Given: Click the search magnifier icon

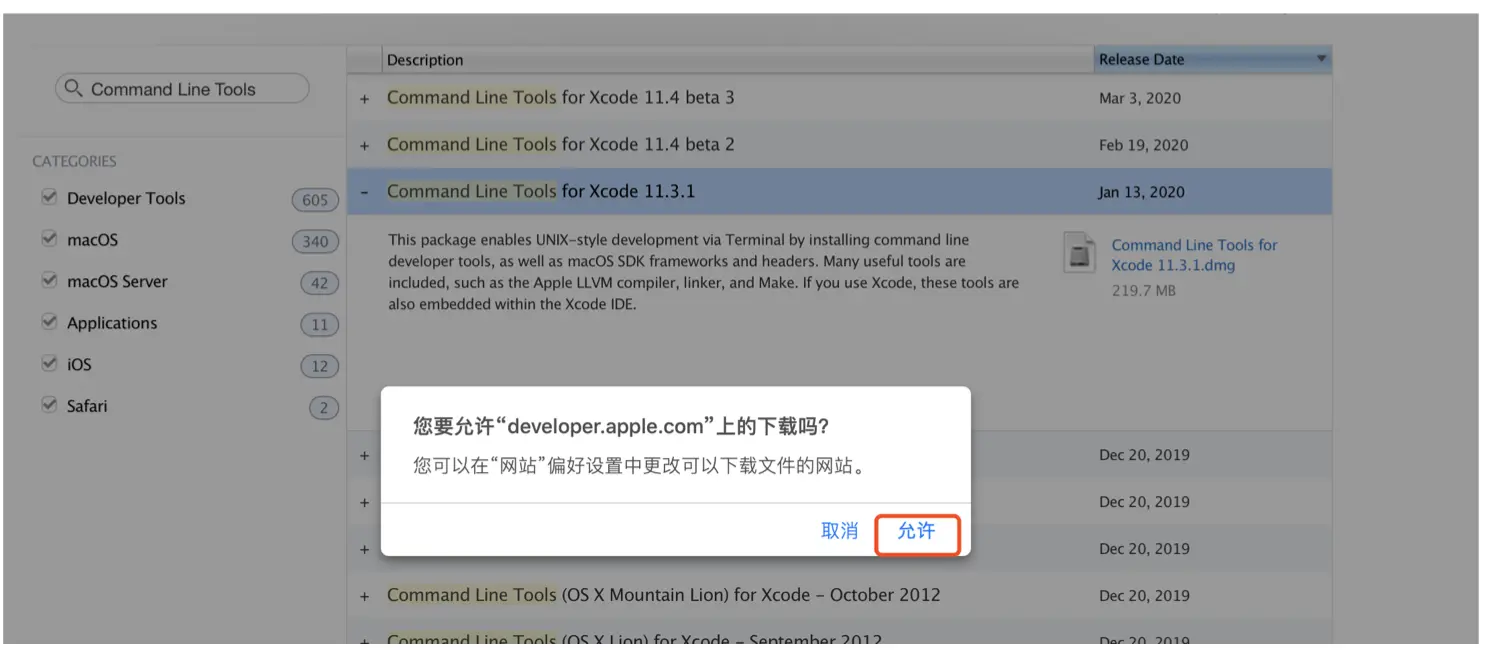Looking at the screenshot, I should [73, 88].
